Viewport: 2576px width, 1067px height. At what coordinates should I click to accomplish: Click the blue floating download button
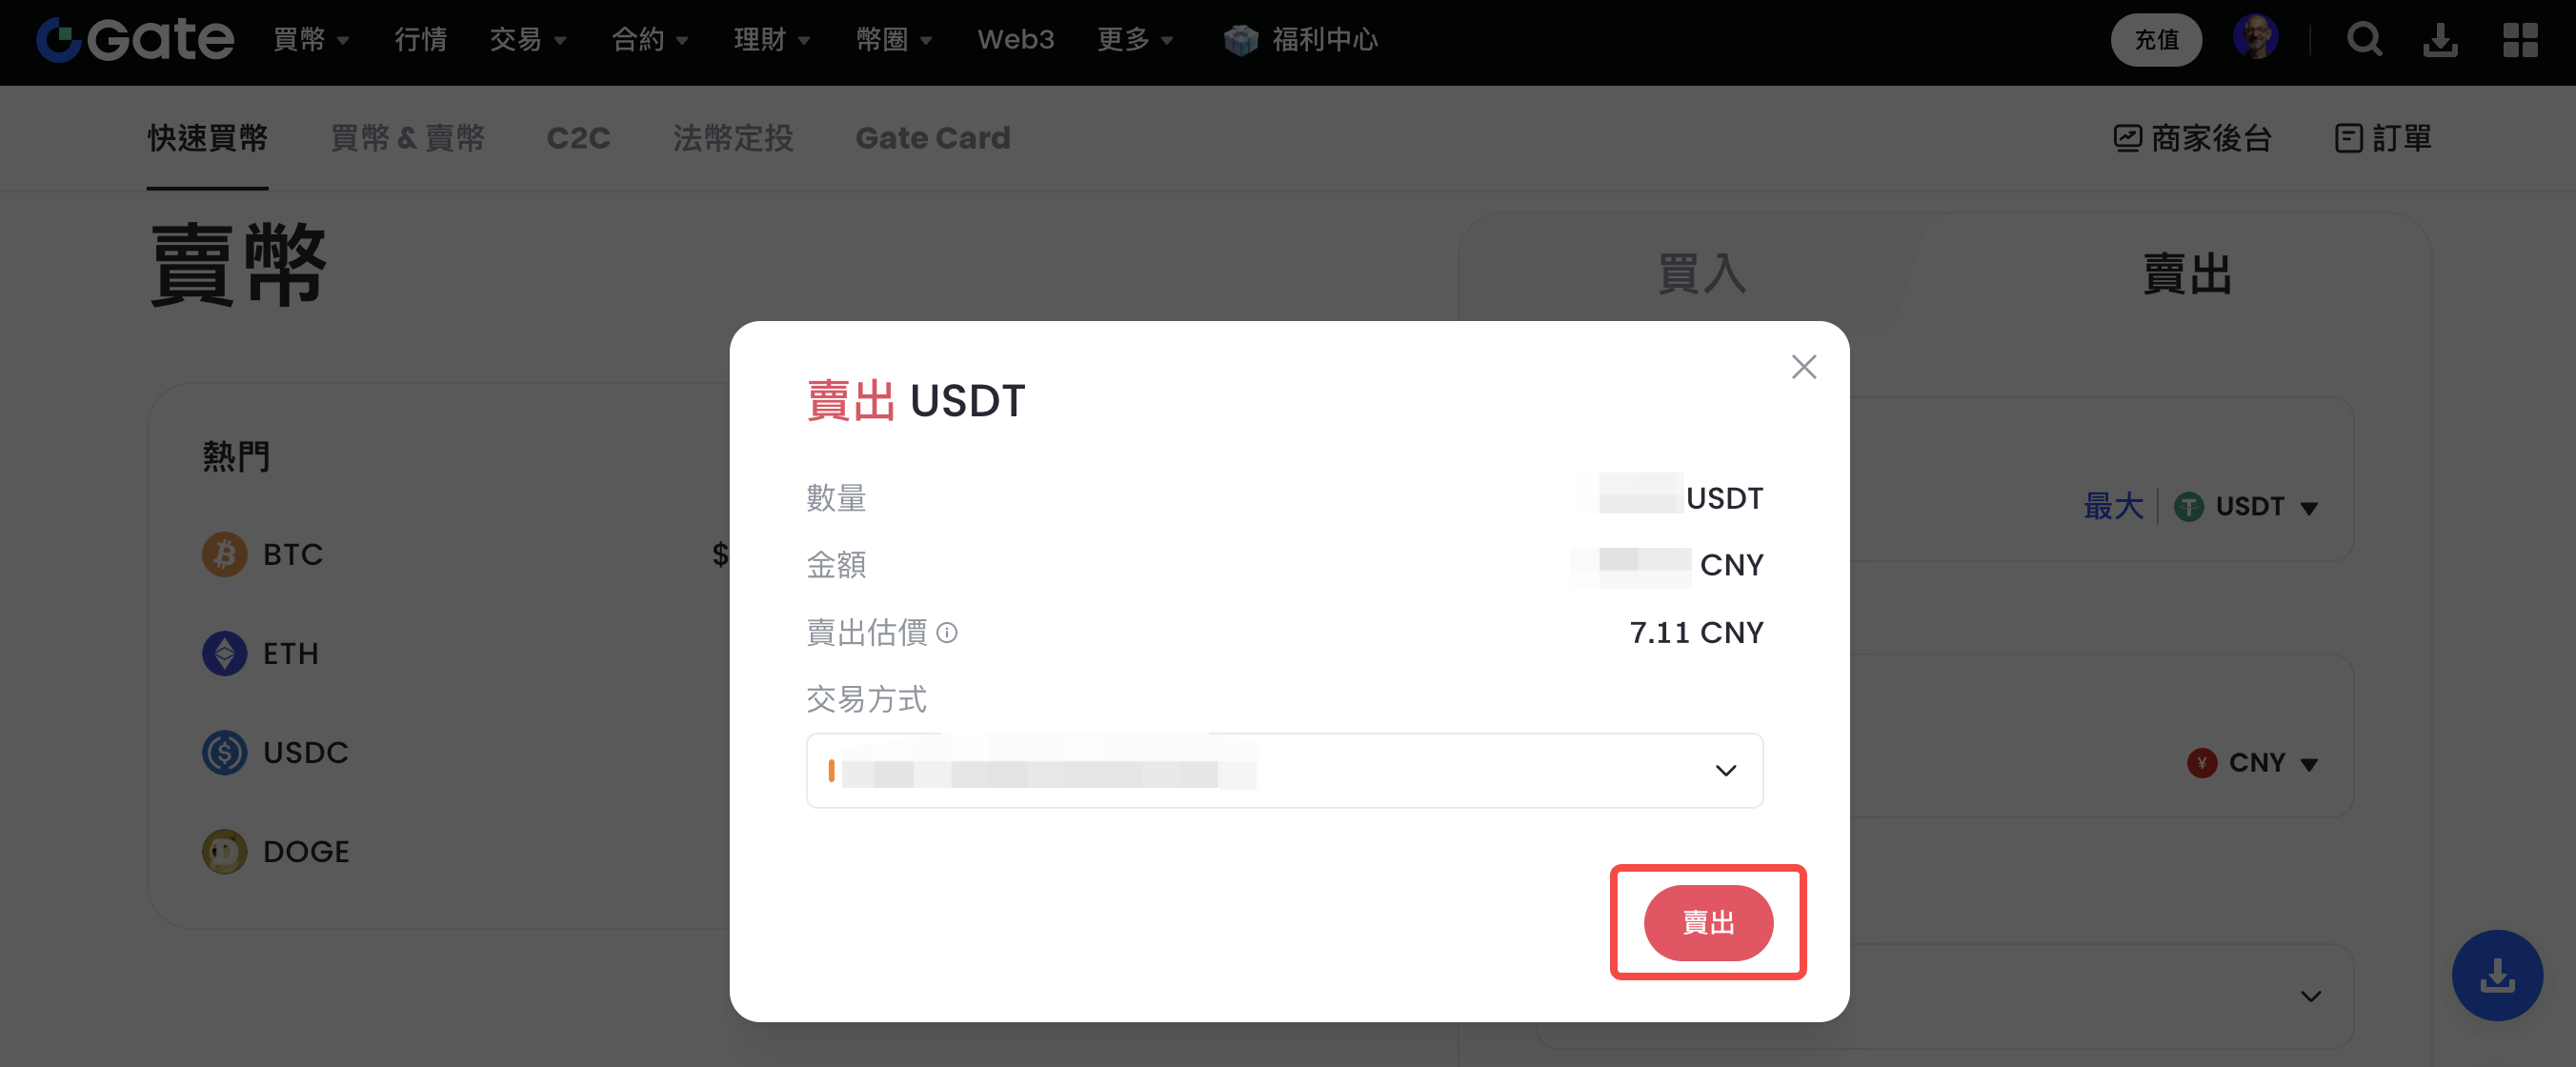point(2496,975)
